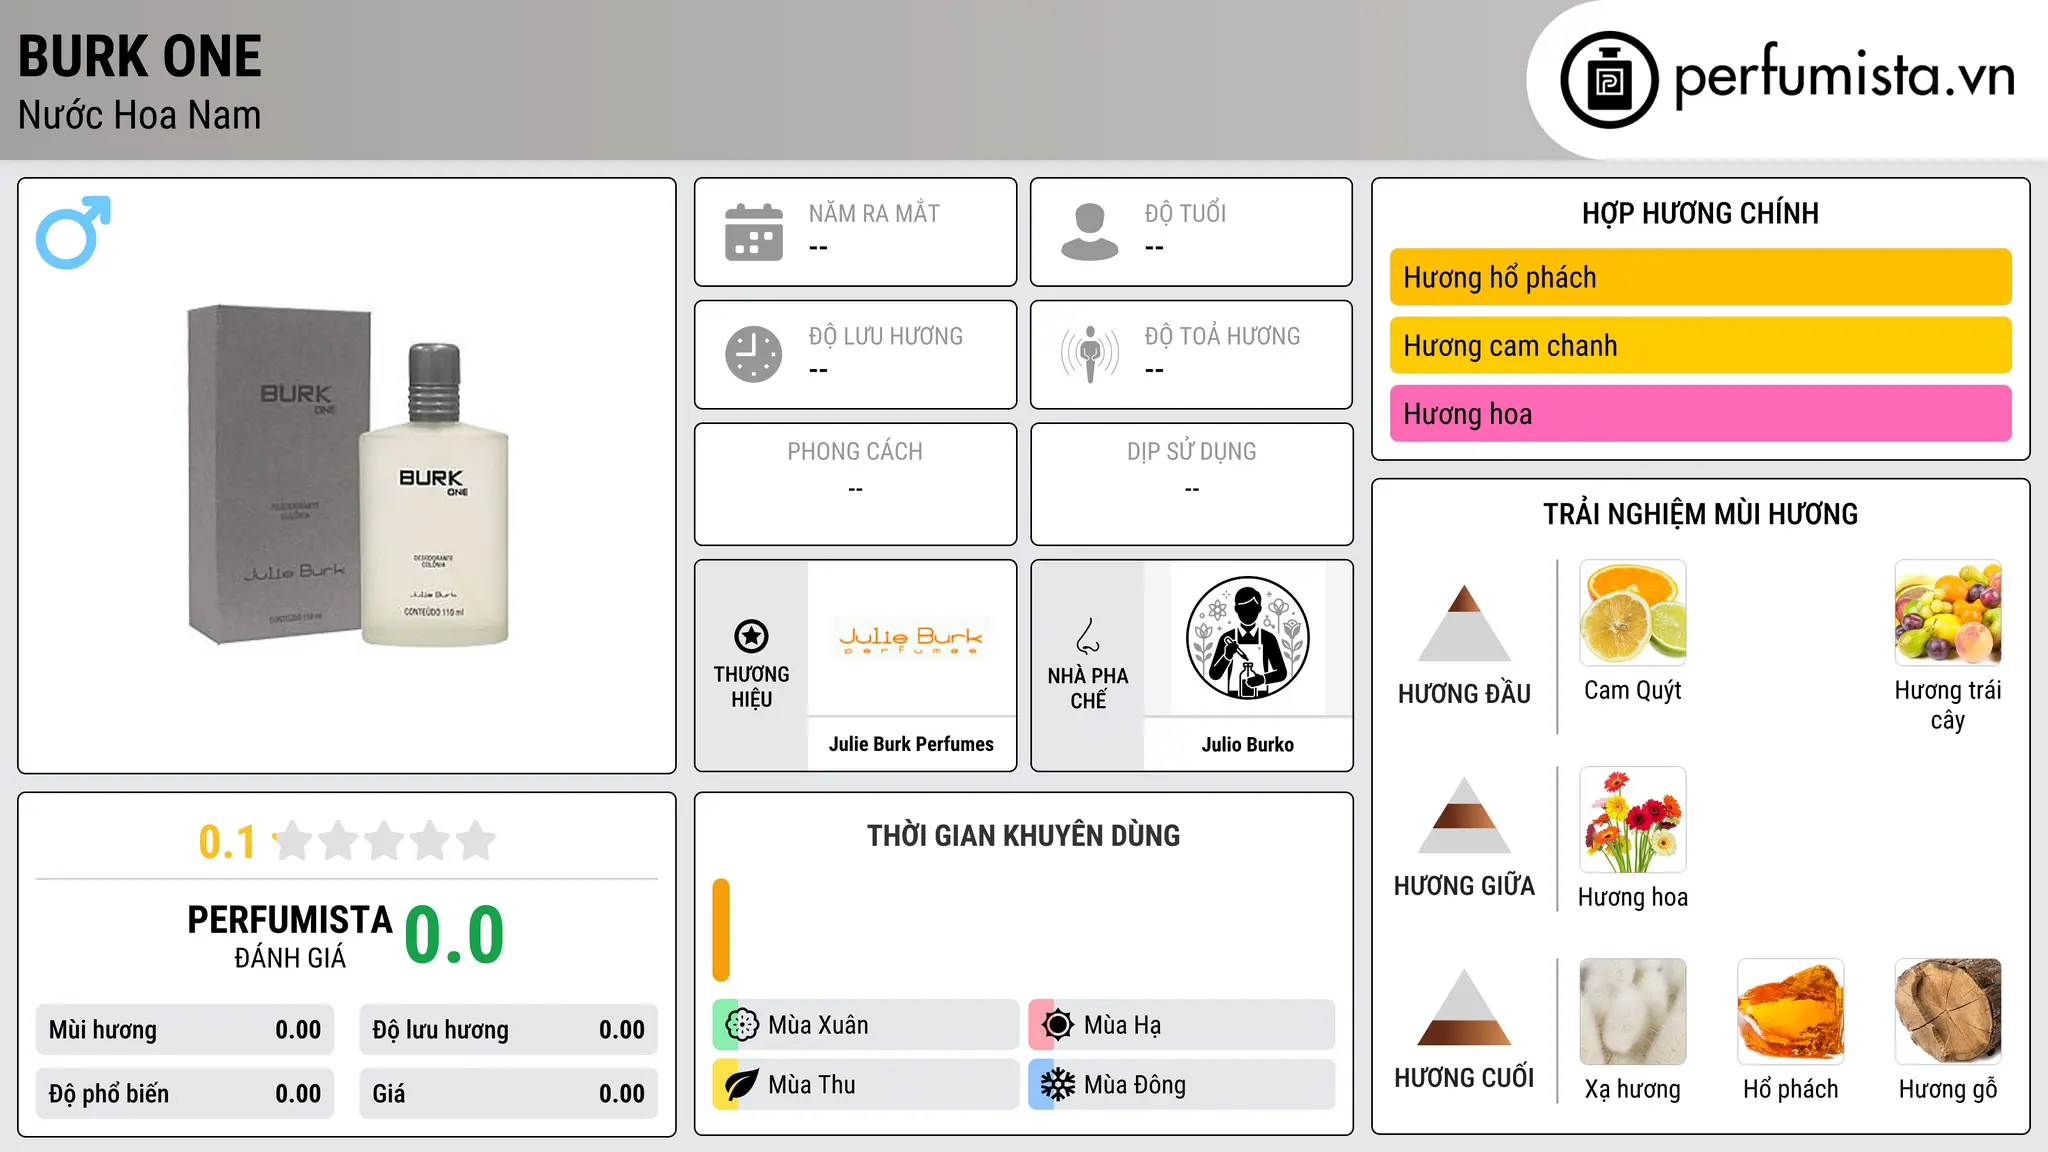2048x1152 pixels.
Task: Select the Mùa Thu season label
Action: coord(812,1085)
